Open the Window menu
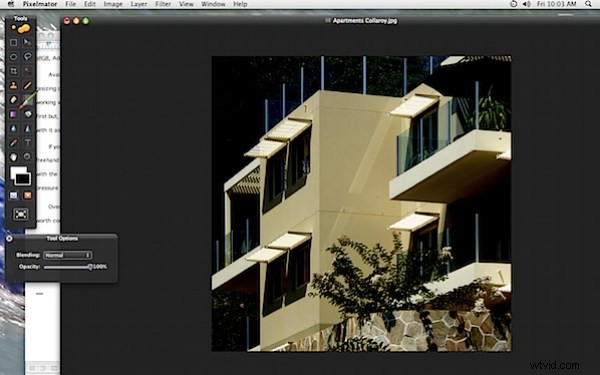600x375 pixels. 213,4
